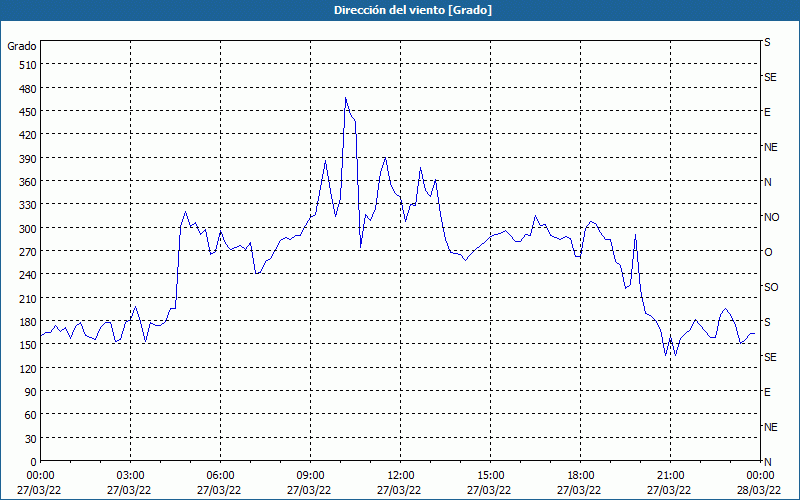
Task: Select the 'O' compass label
Action: pyautogui.click(x=768, y=252)
